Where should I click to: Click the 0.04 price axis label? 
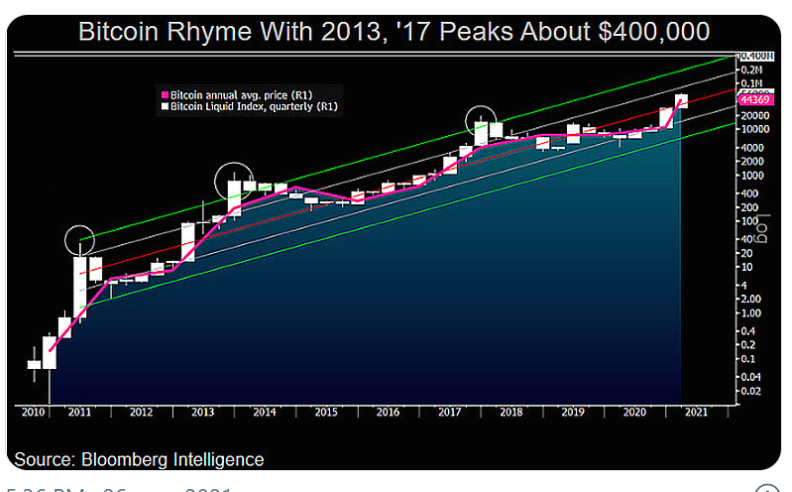click(x=751, y=377)
